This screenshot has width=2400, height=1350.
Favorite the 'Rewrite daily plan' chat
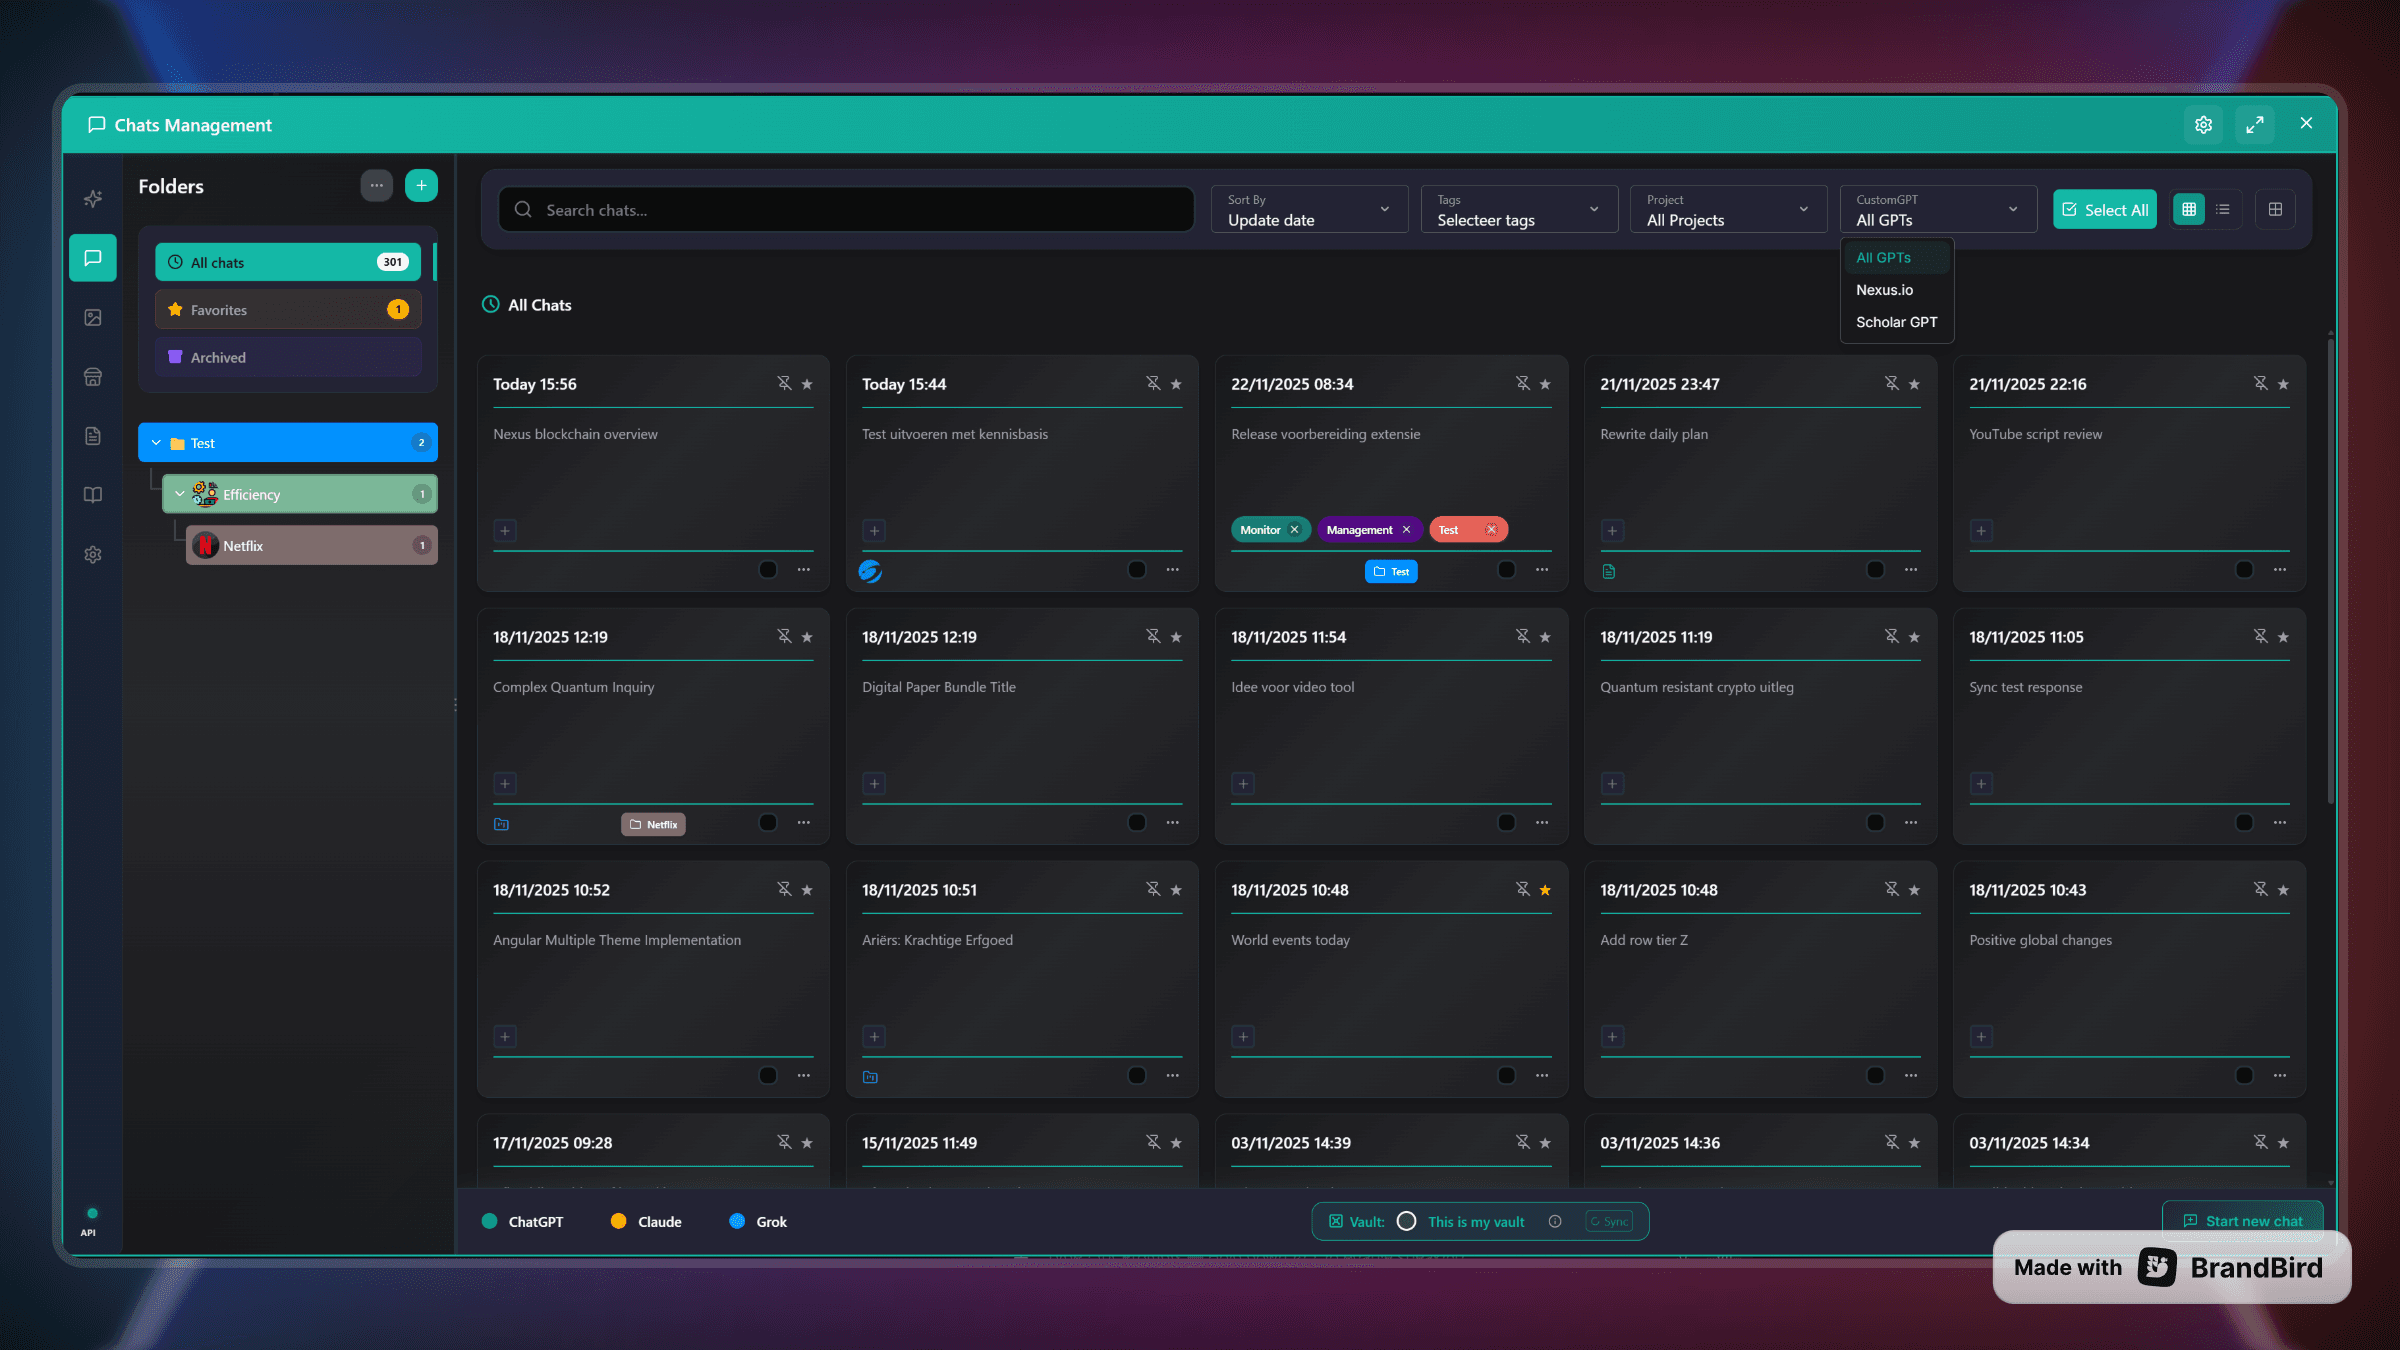1915,384
